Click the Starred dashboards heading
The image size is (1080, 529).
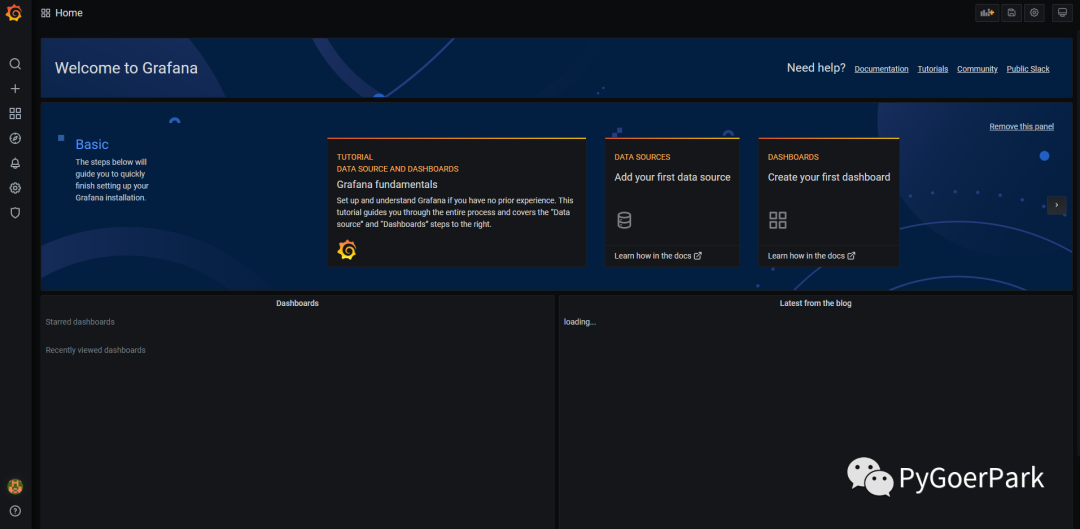(x=80, y=322)
